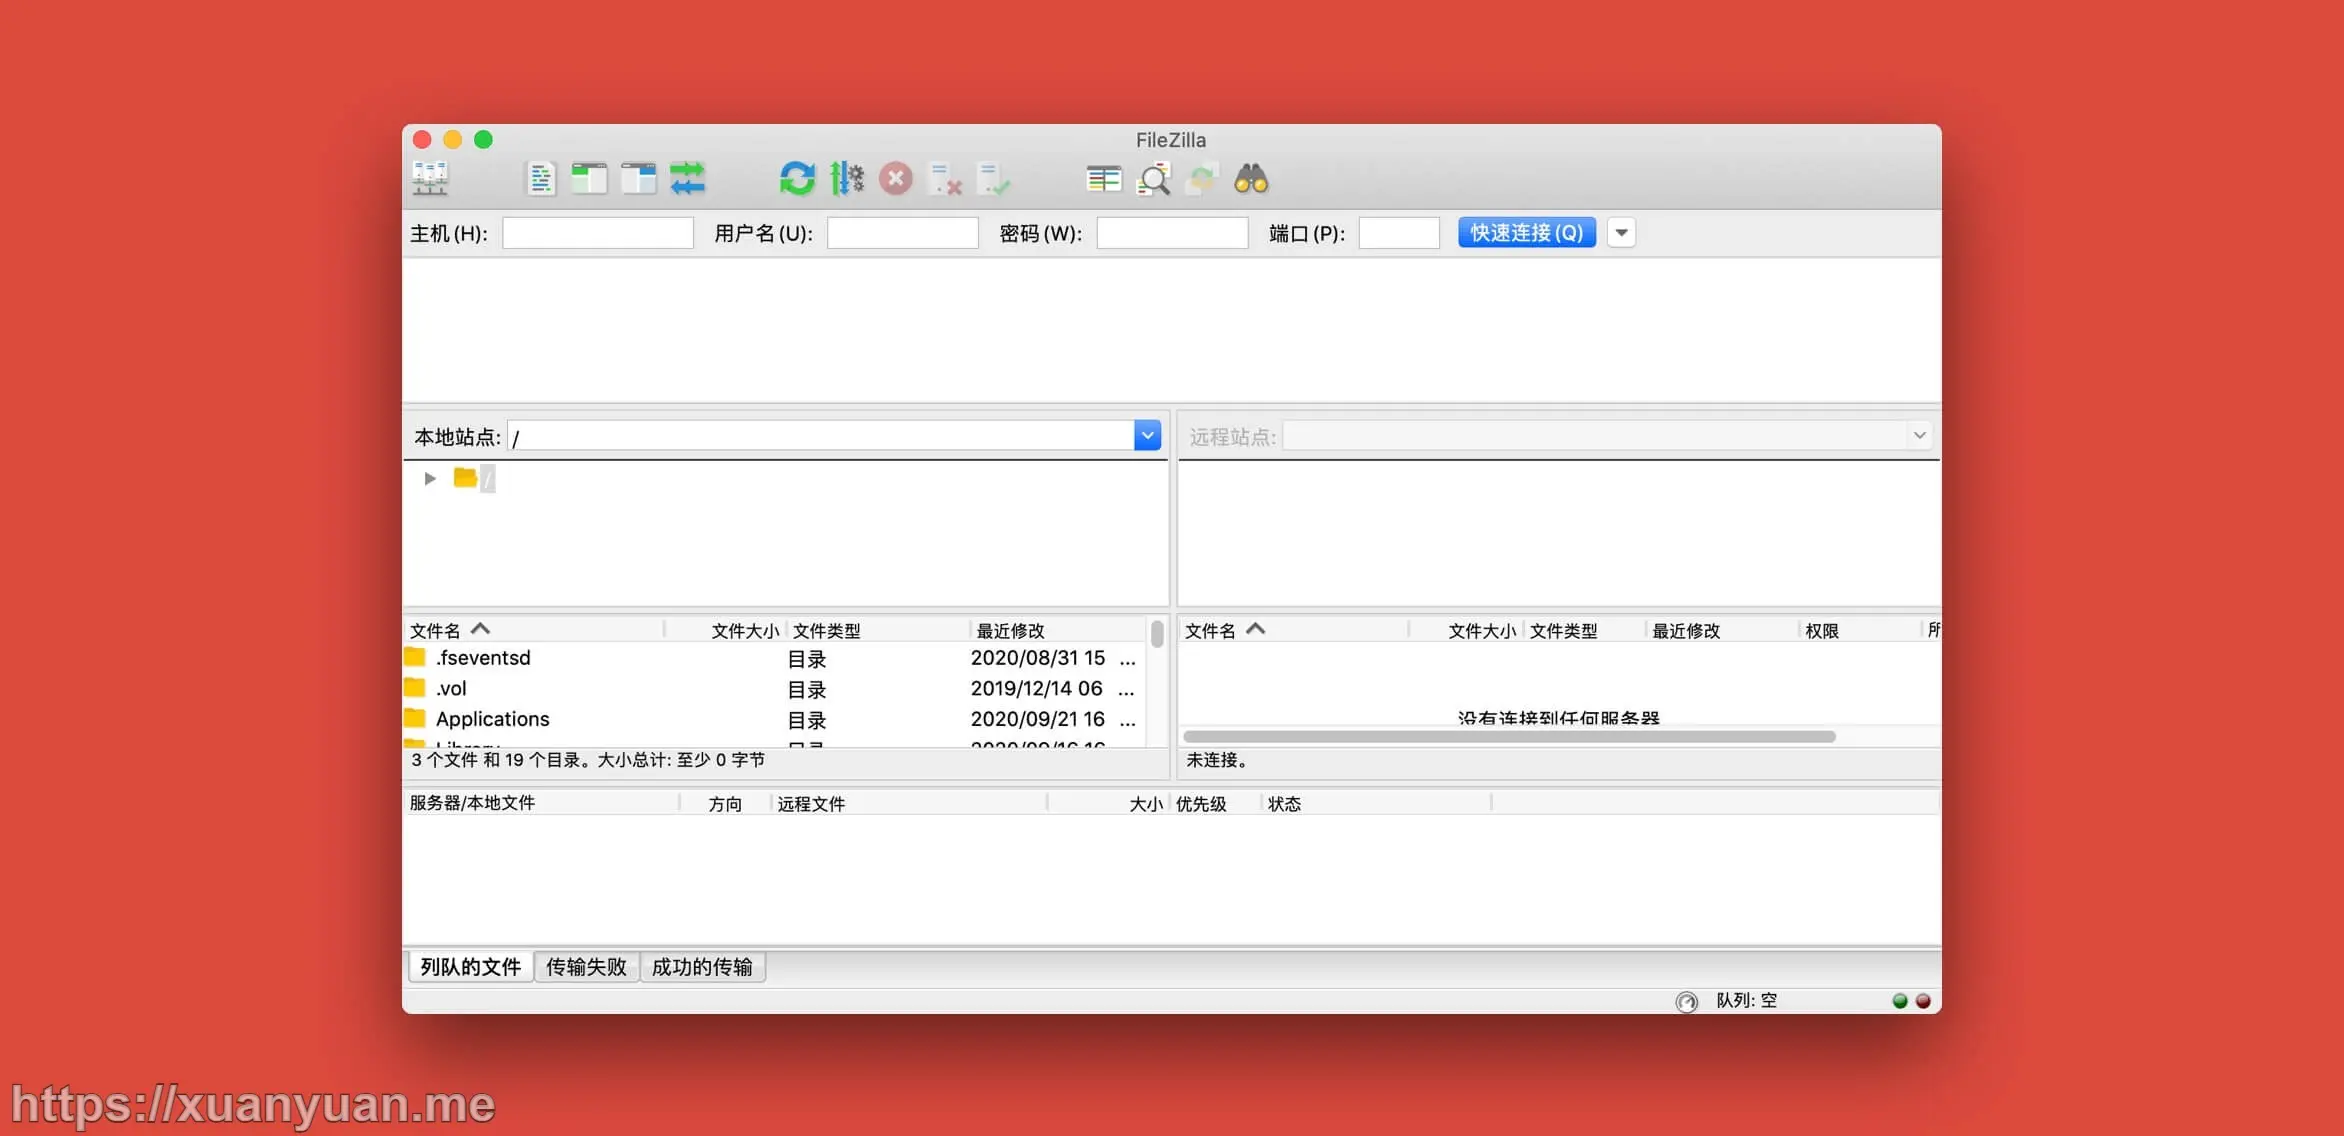Select the Applications folder row
2344x1136 pixels.
(775, 719)
